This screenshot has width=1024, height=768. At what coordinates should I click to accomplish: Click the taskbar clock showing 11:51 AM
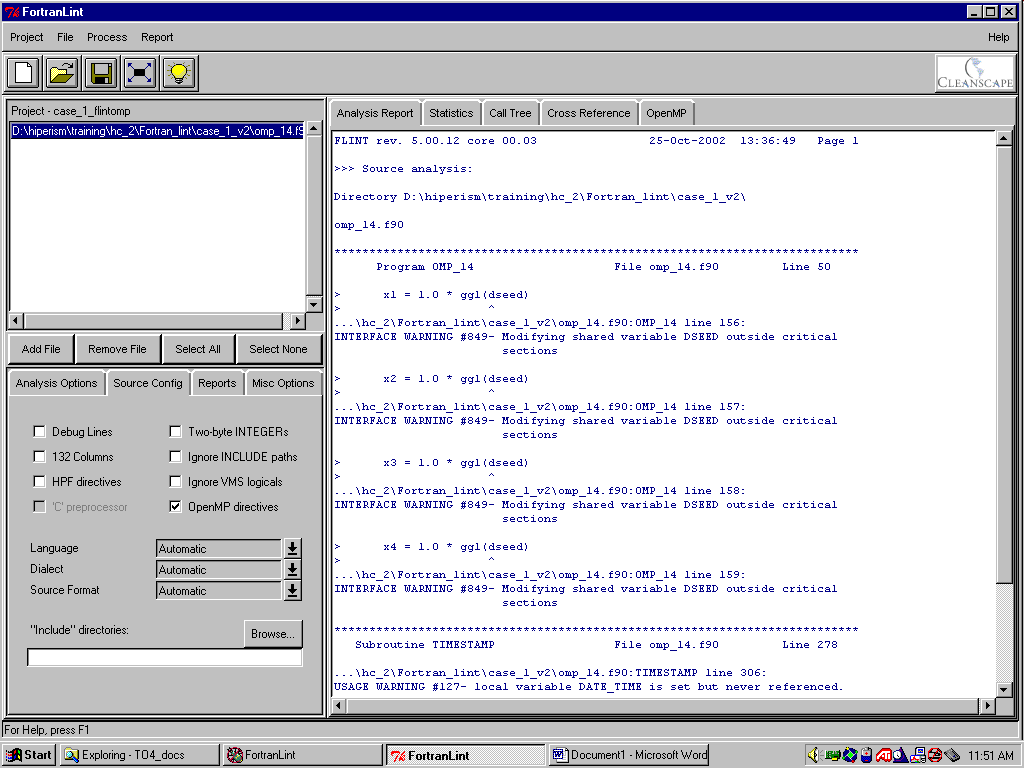991,756
